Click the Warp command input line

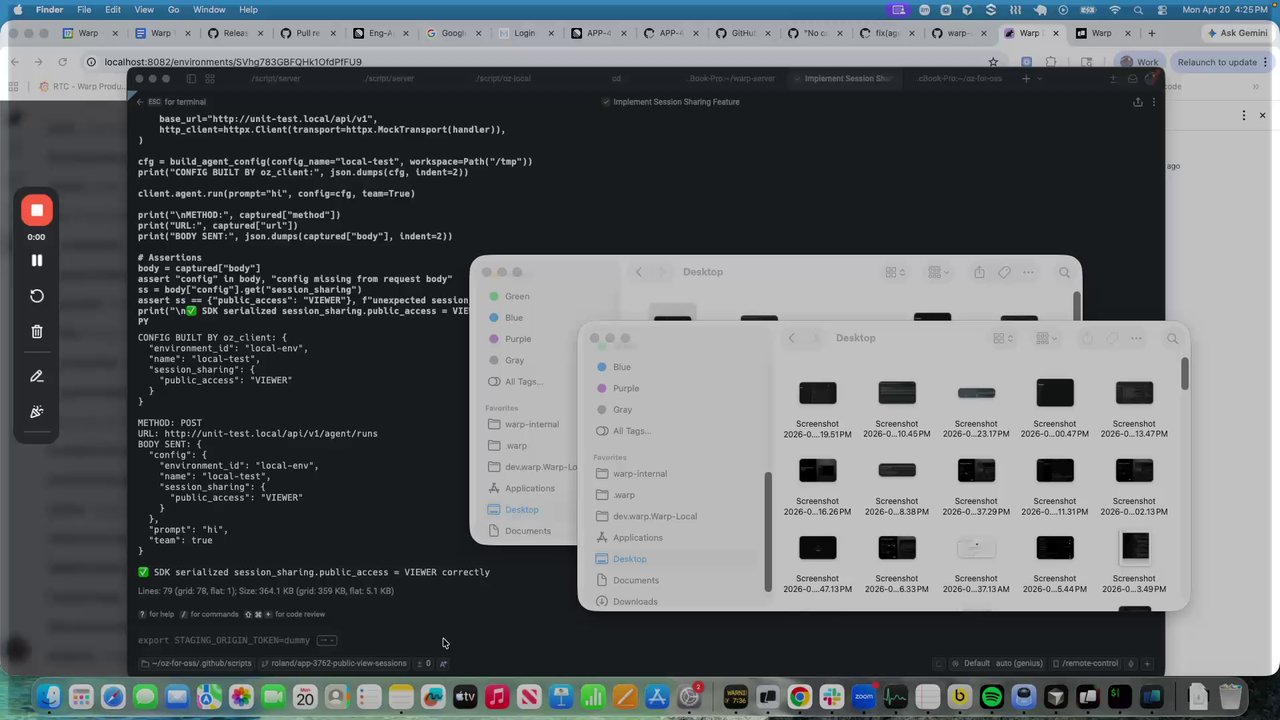coord(640,640)
